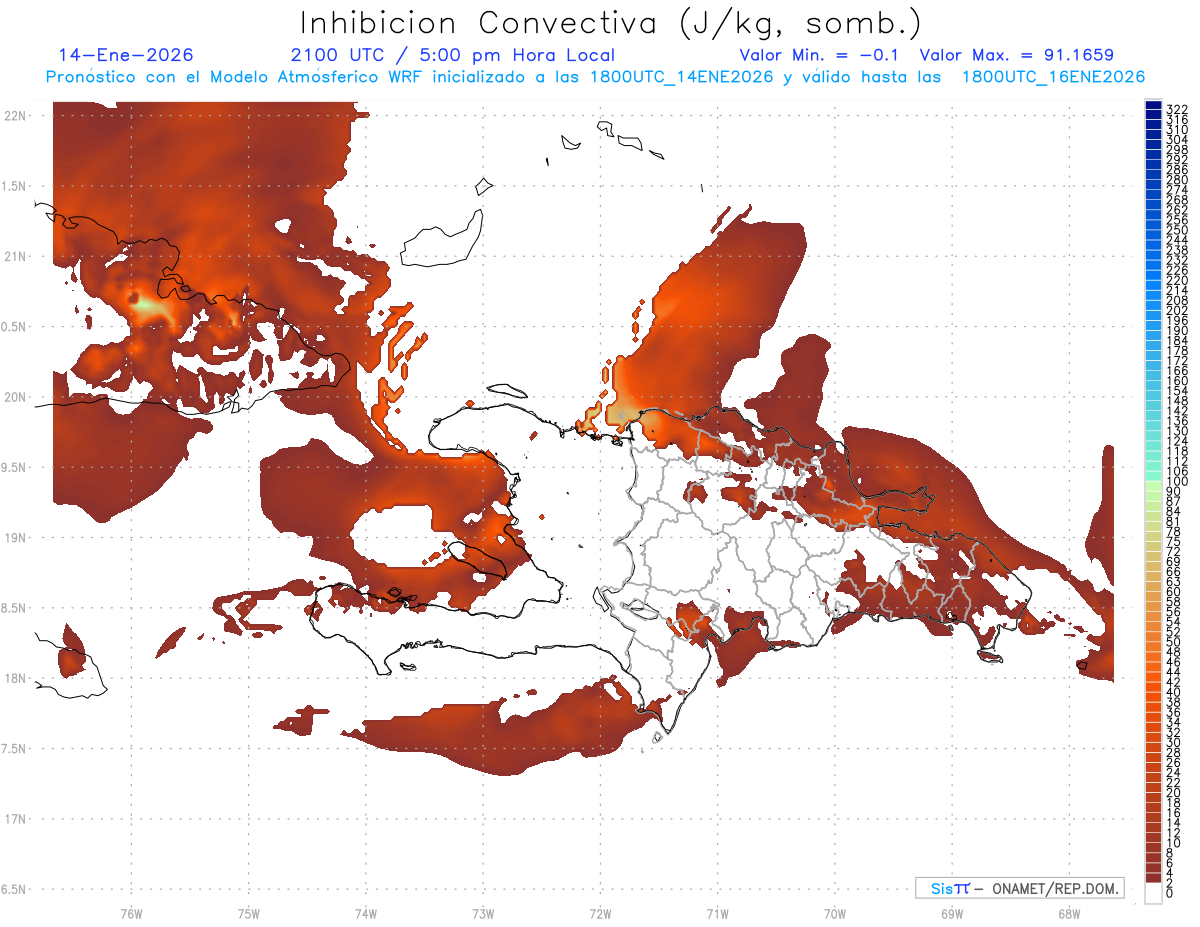Click the '72W' longitude label
Viewport: 1200px width, 927px height.
pyautogui.click(x=601, y=913)
